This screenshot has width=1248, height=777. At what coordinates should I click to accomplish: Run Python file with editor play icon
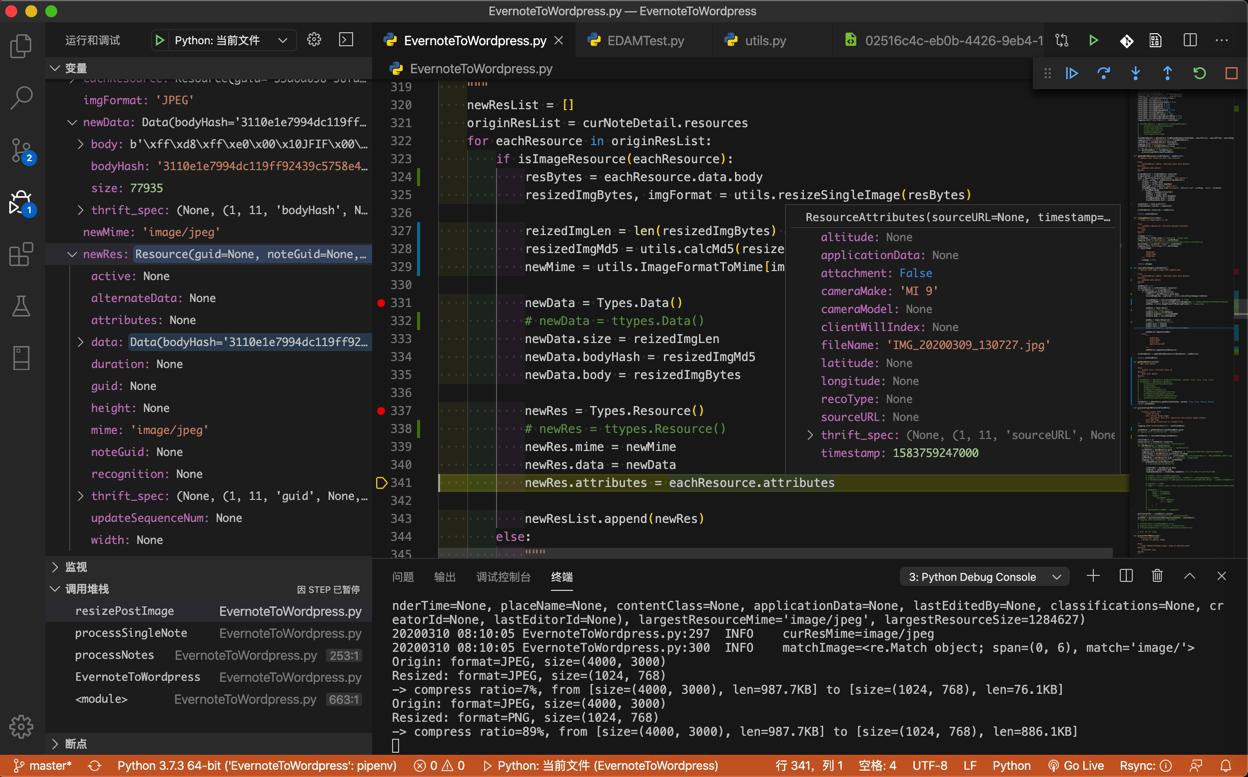click(1093, 41)
